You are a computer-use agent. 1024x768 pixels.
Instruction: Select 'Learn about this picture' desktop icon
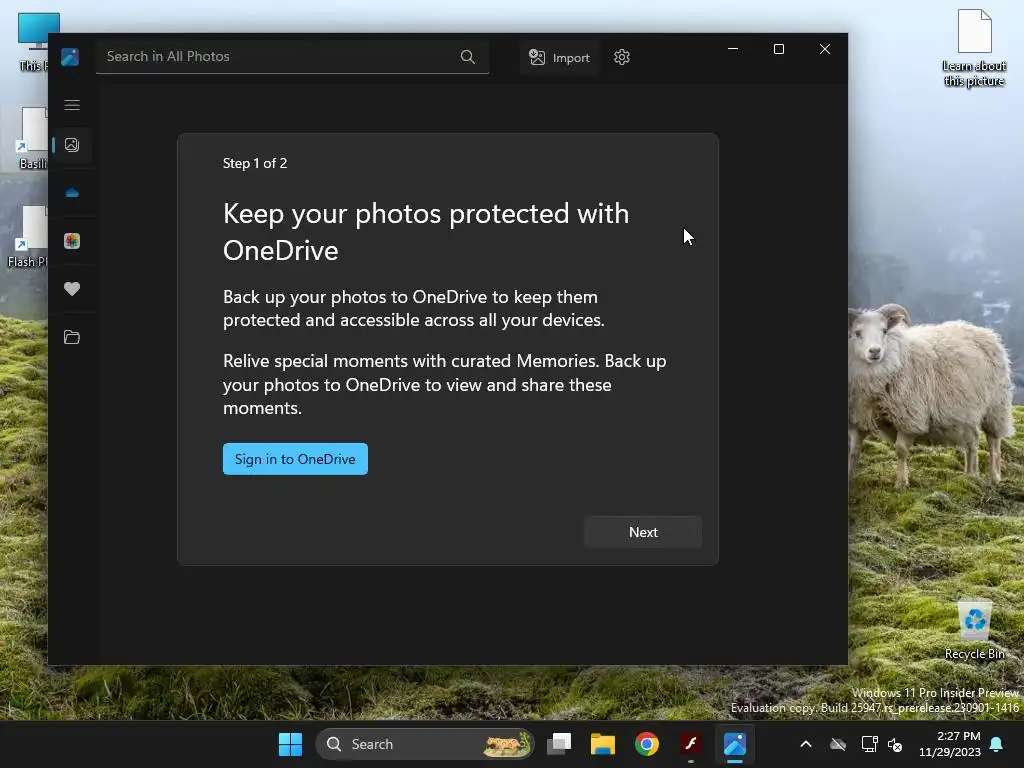(974, 48)
